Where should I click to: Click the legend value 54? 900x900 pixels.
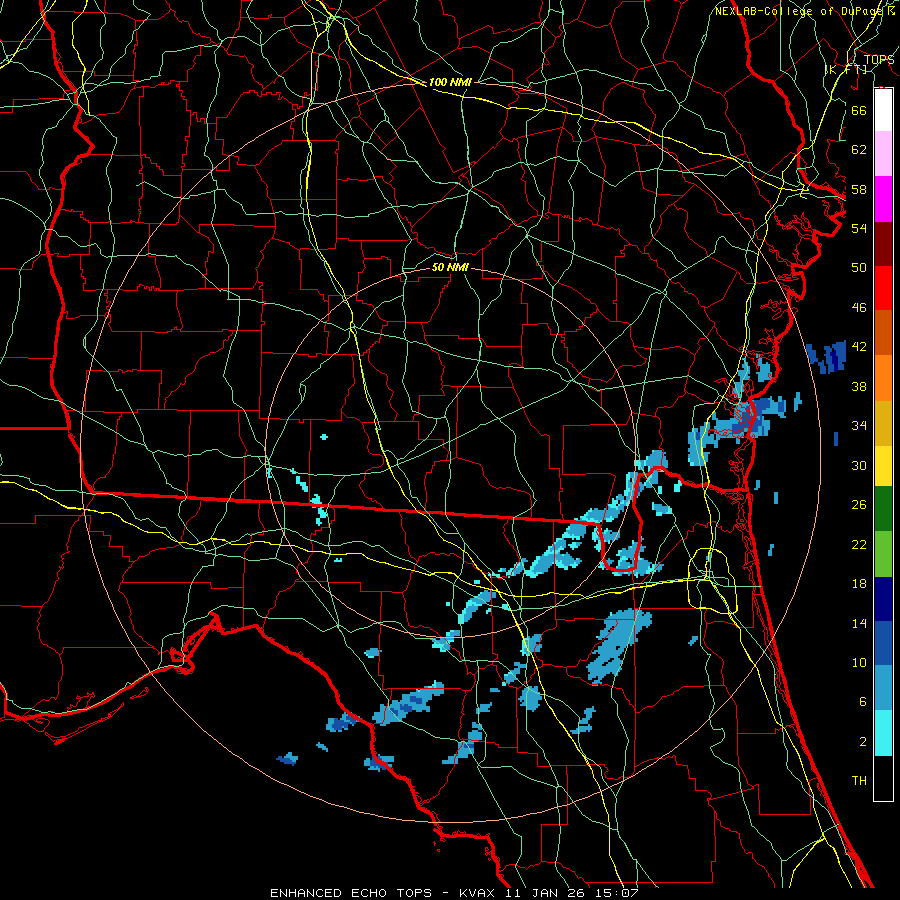[859, 228]
